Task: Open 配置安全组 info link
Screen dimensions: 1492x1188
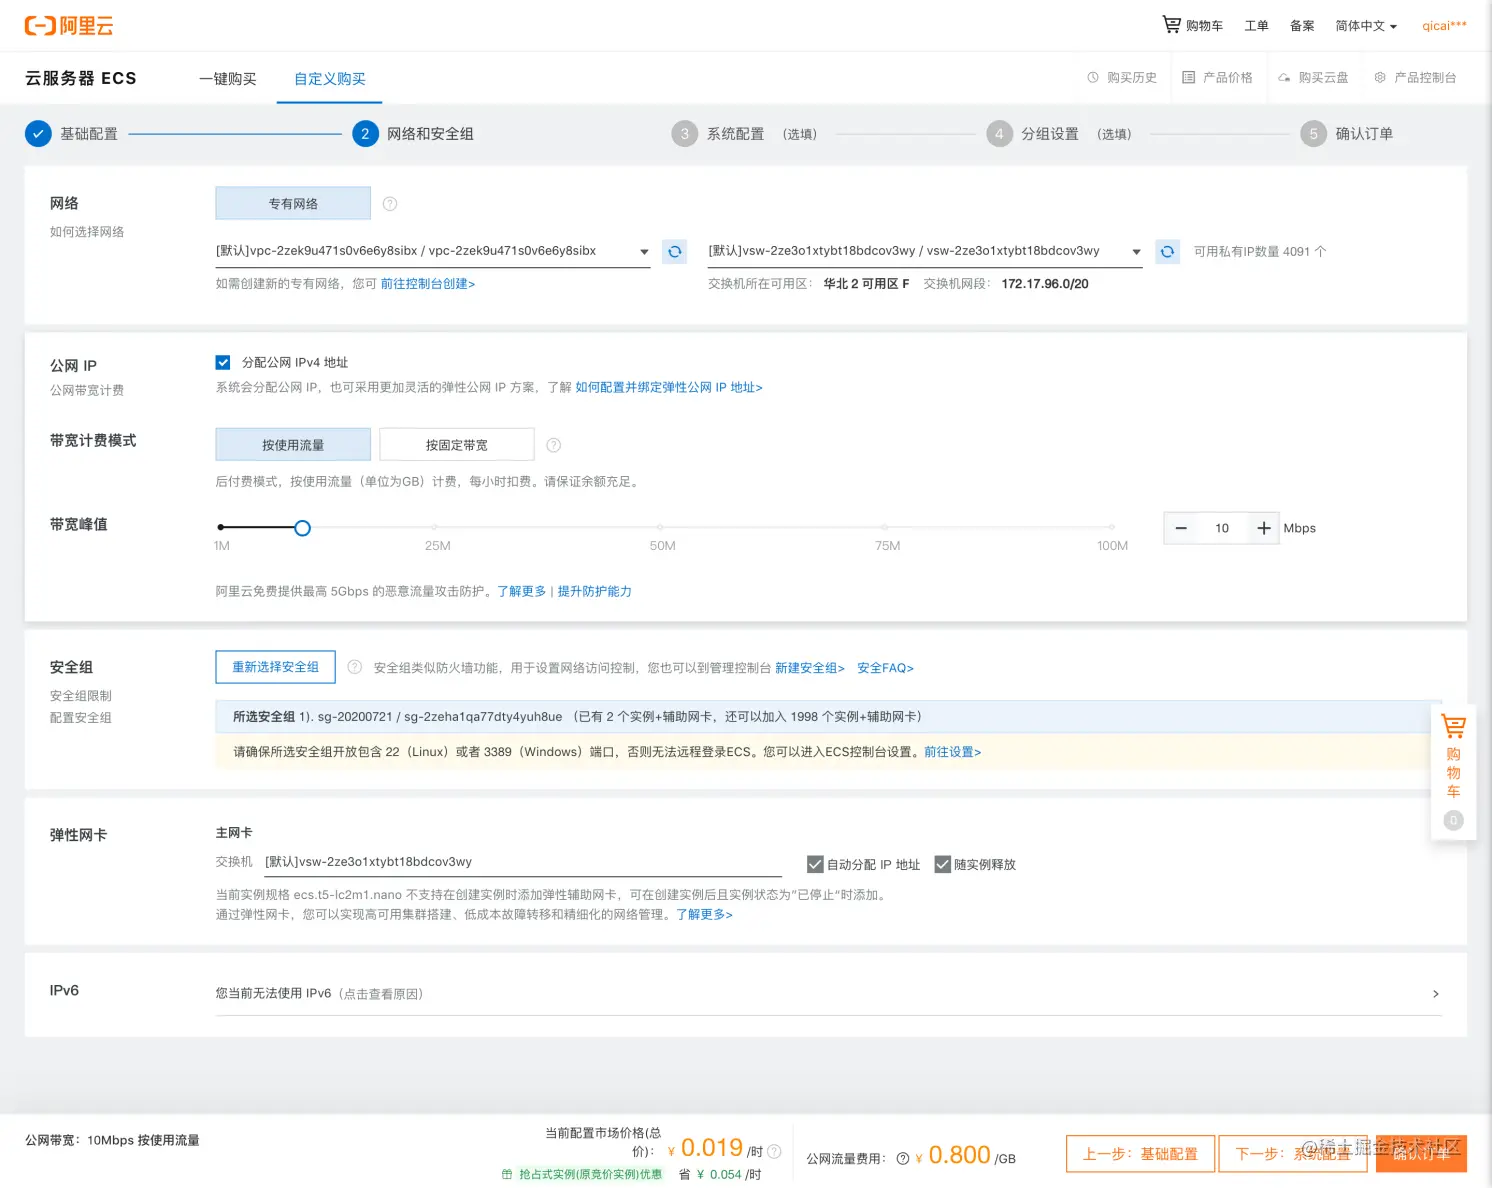Action: point(81,718)
